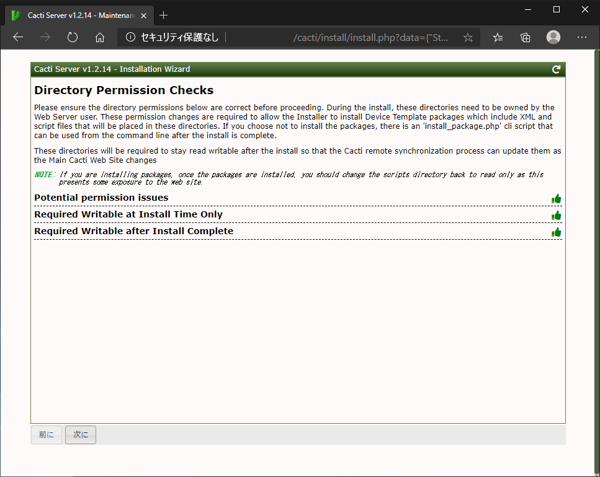Click the Cacti favicon on the tab
The width and height of the screenshot is (600, 477).
coord(16,15)
